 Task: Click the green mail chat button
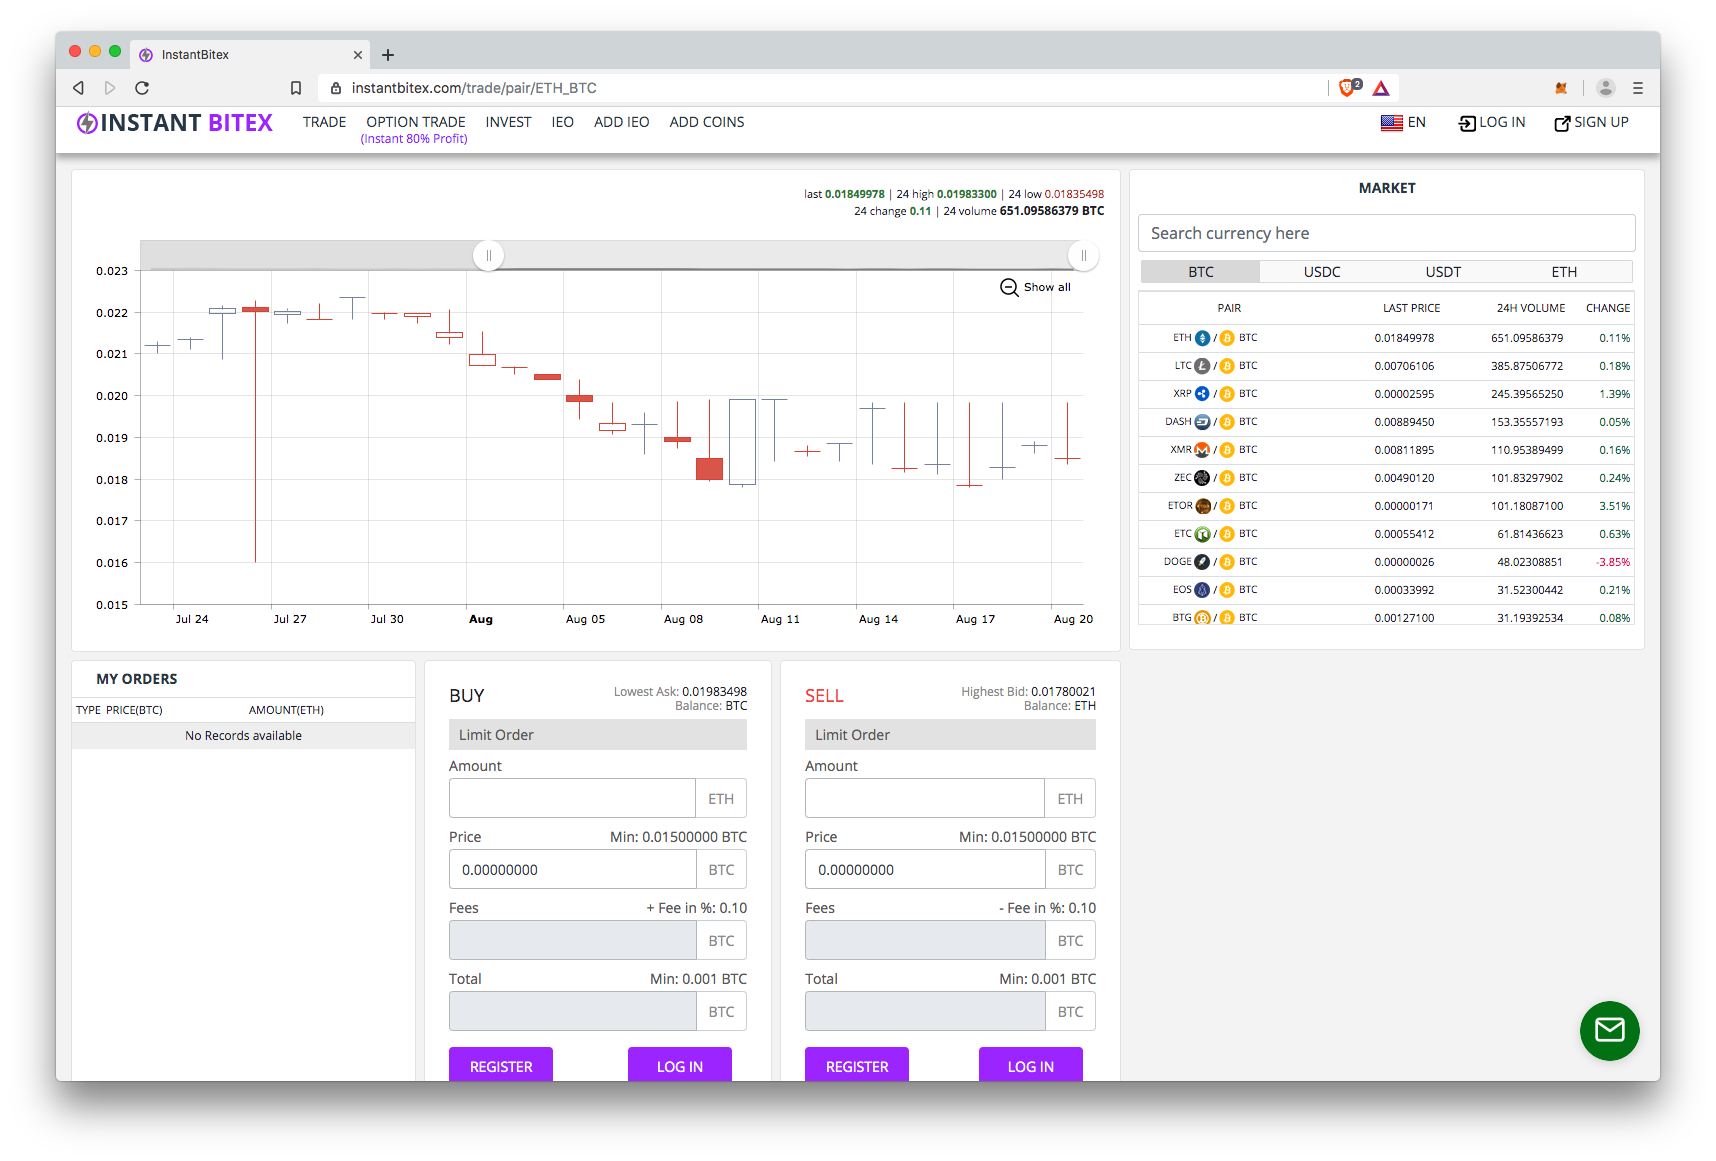click(x=1609, y=1030)
